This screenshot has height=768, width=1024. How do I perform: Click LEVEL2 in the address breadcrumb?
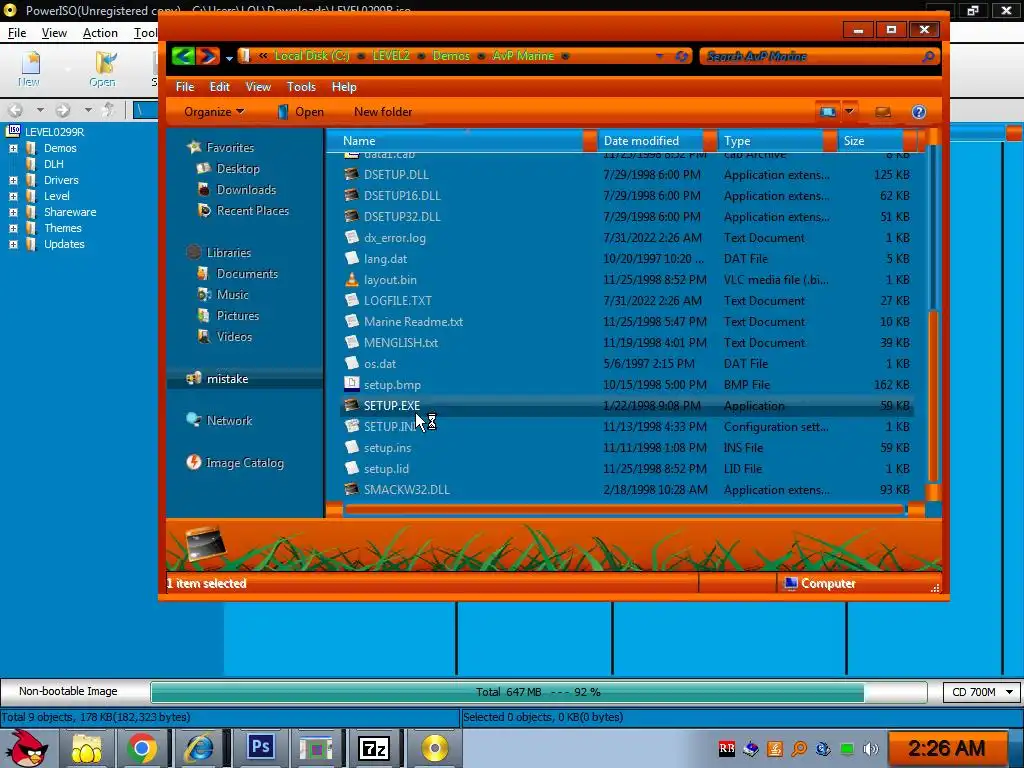391,56
